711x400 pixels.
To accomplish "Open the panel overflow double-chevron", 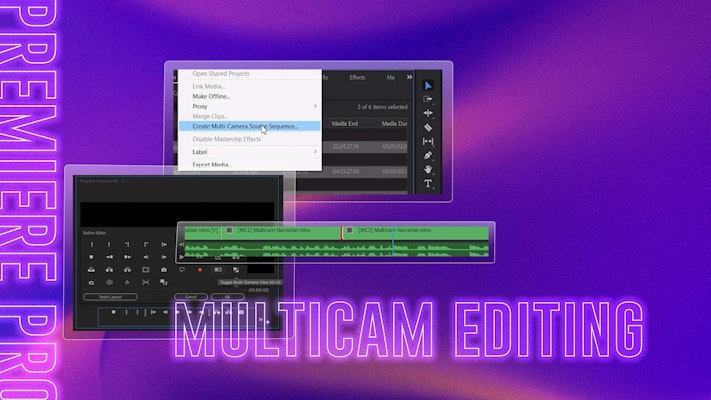I will [x=408, y=76].
